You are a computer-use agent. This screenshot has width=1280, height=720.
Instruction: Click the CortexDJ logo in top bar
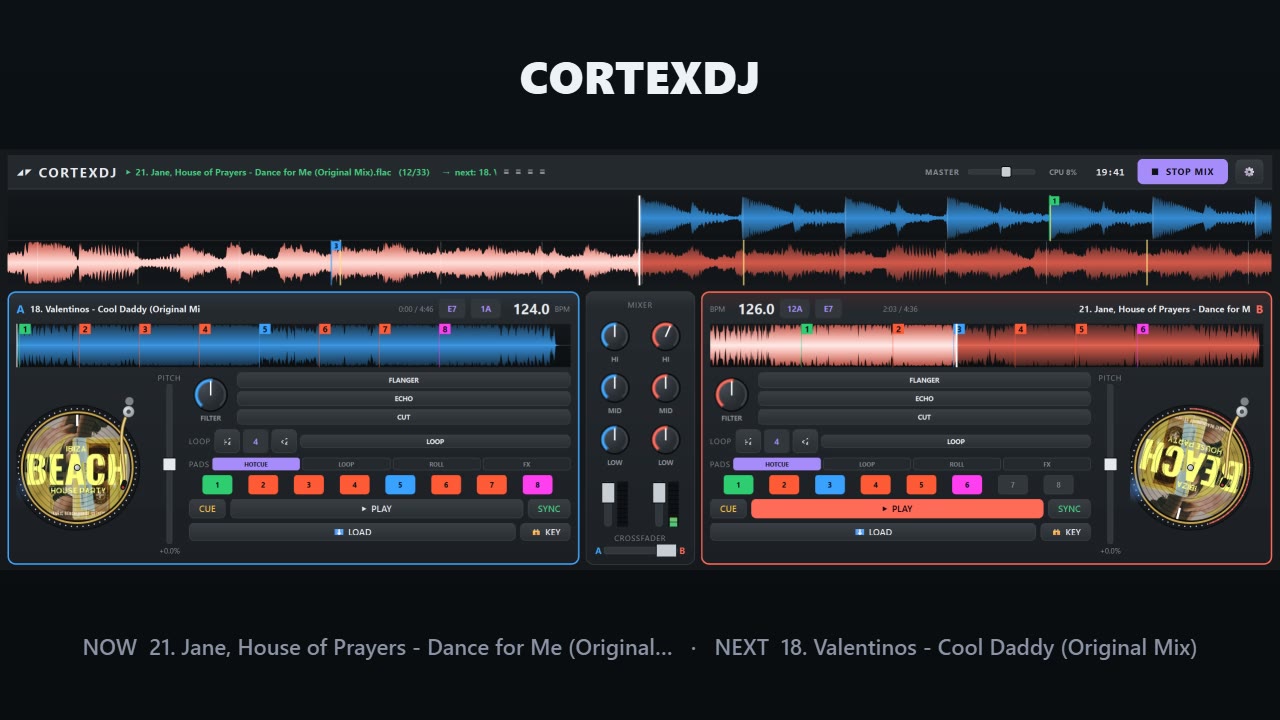click(67, 172)
